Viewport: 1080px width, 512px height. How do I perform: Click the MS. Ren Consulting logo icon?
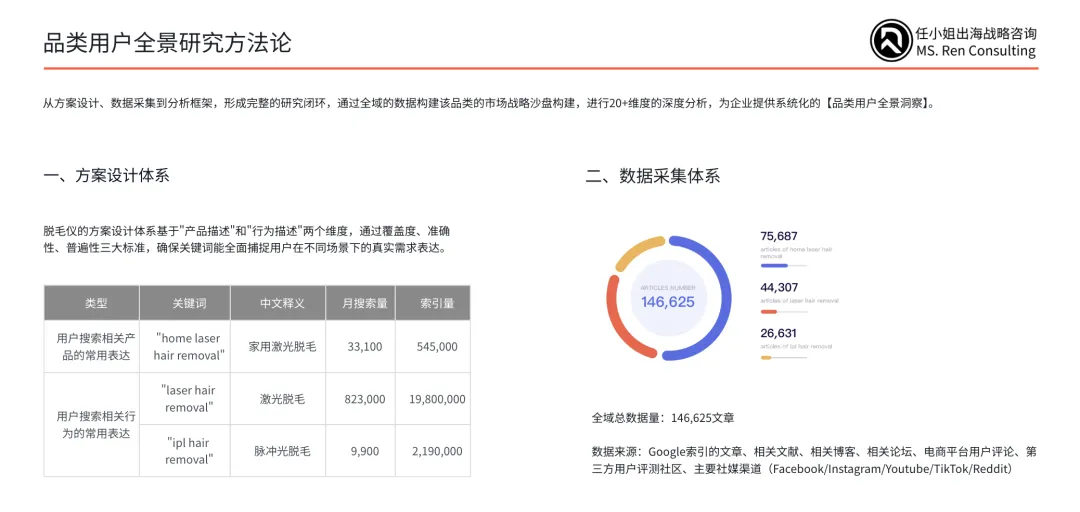click(891, 41)
